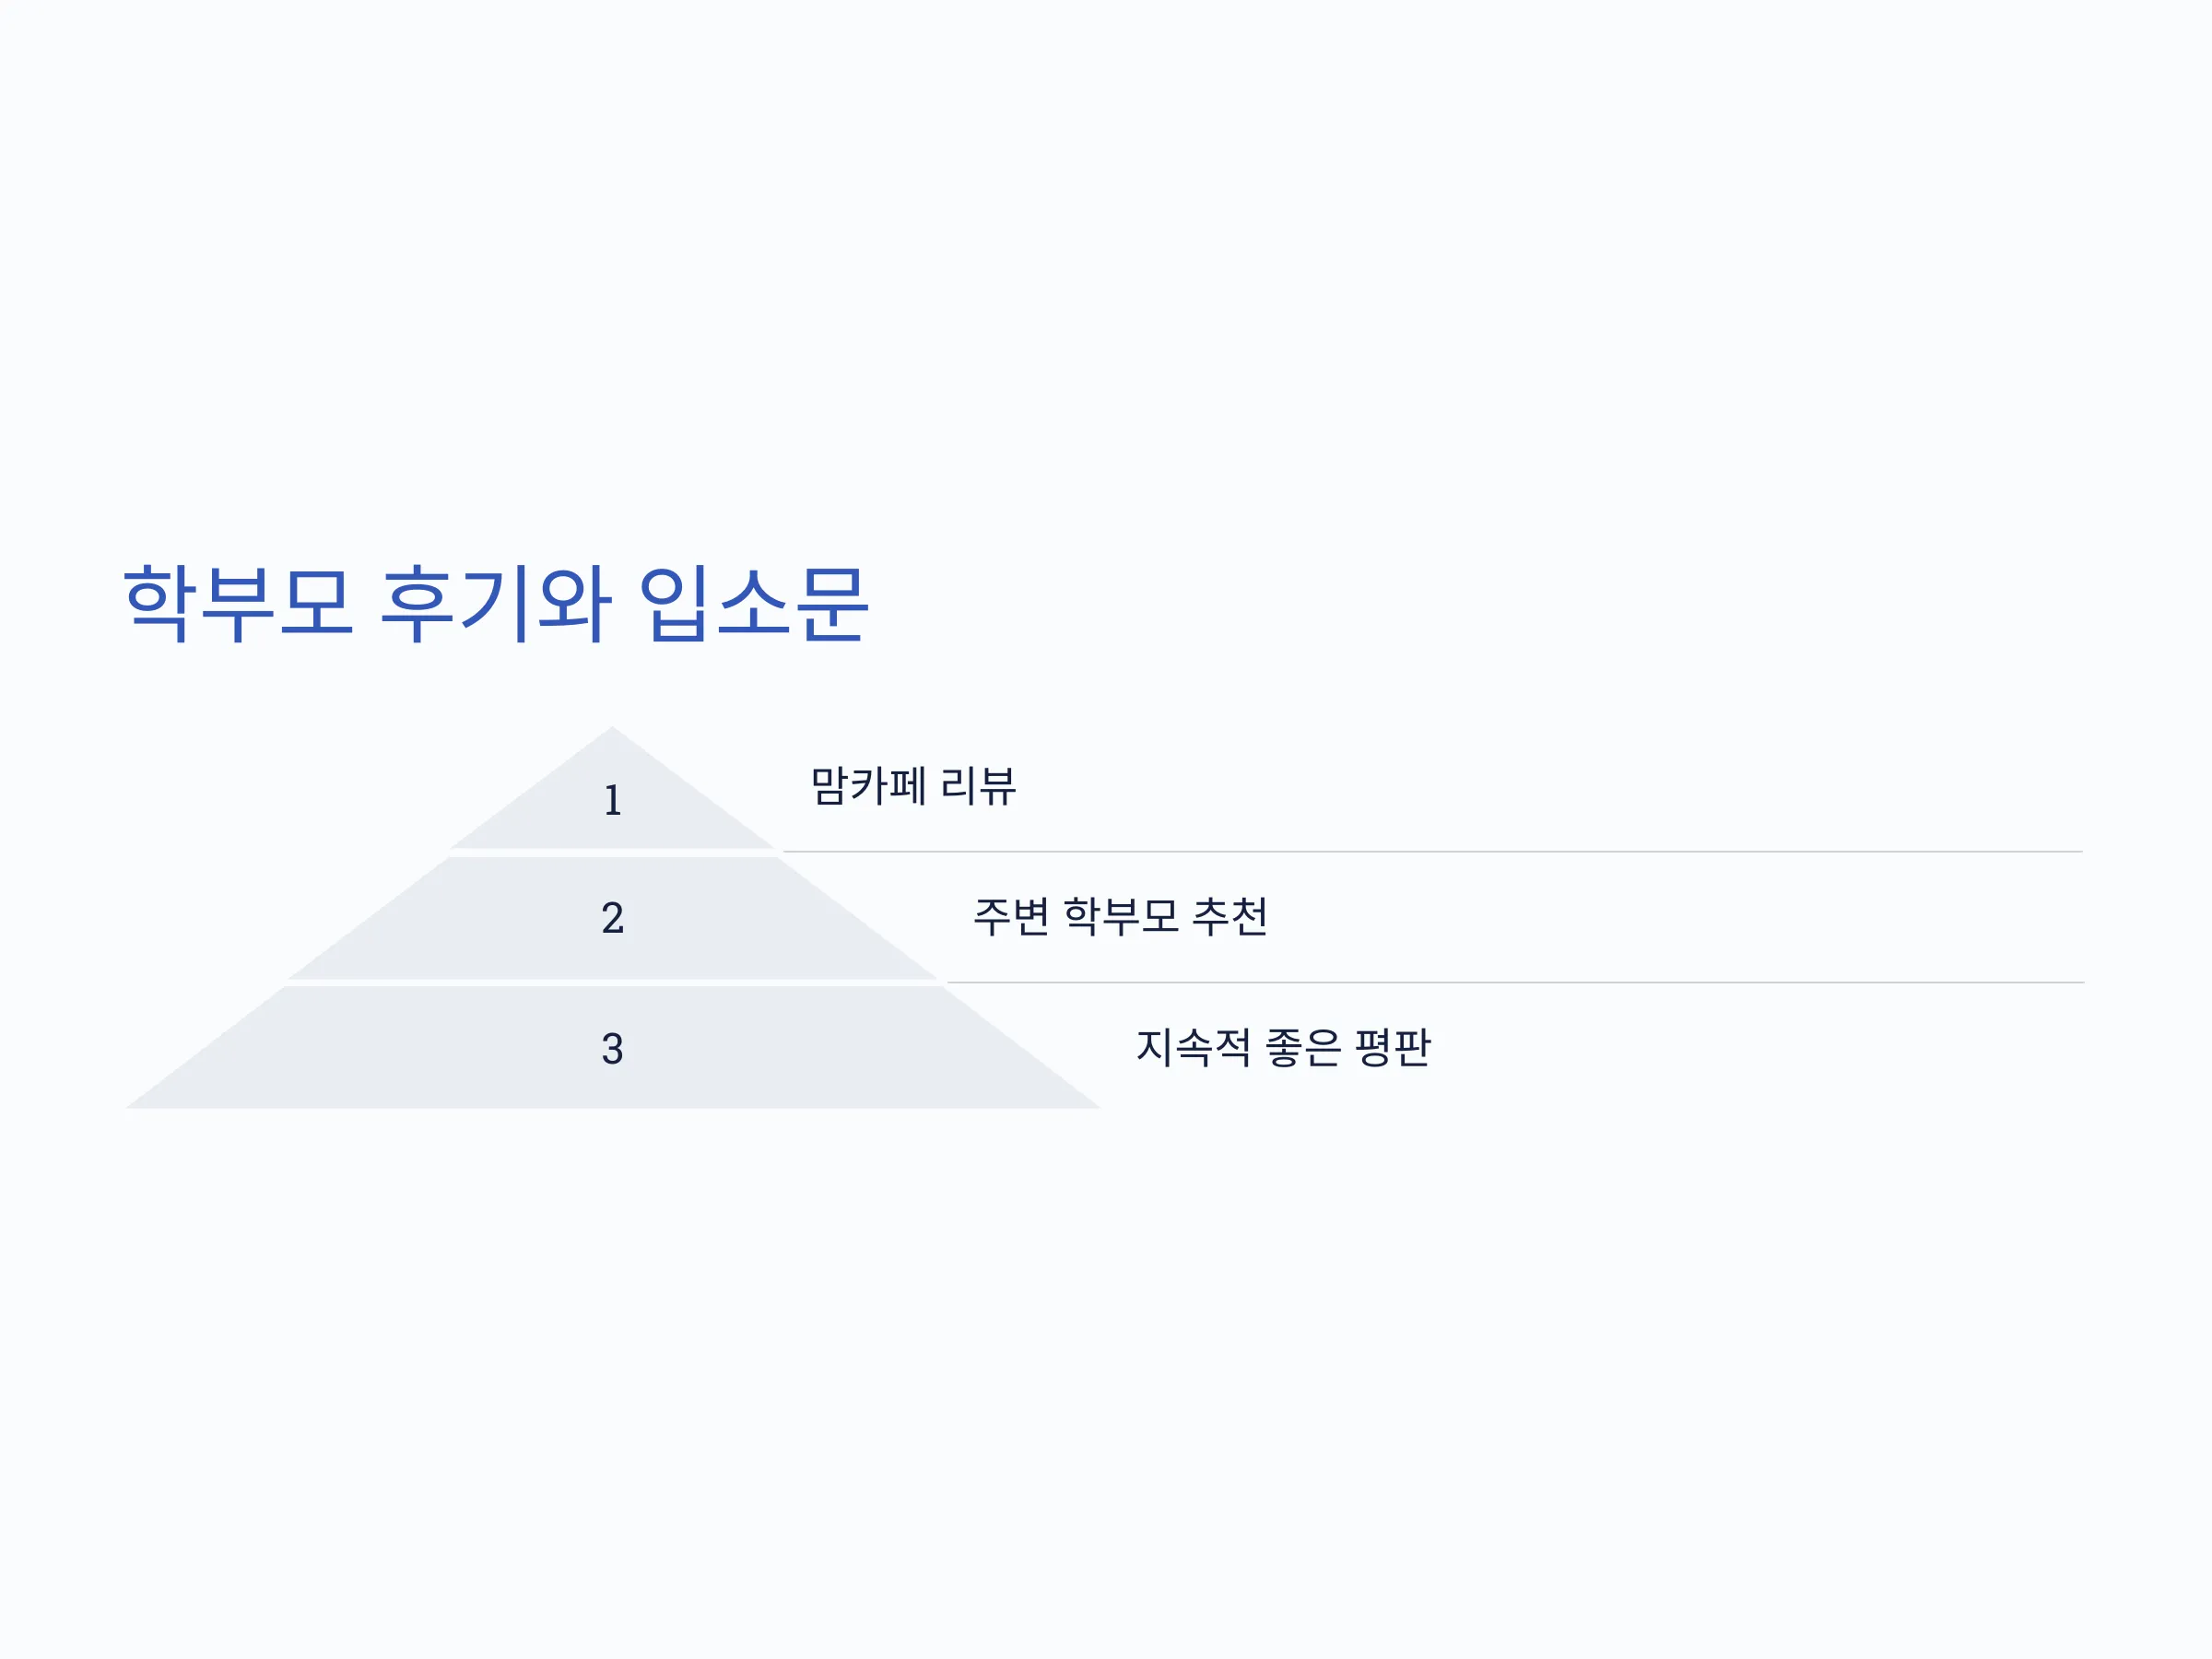The image size is (2212, 1659).
Task: Select the middle pyramid tier shape
Action: coord(612,918)
